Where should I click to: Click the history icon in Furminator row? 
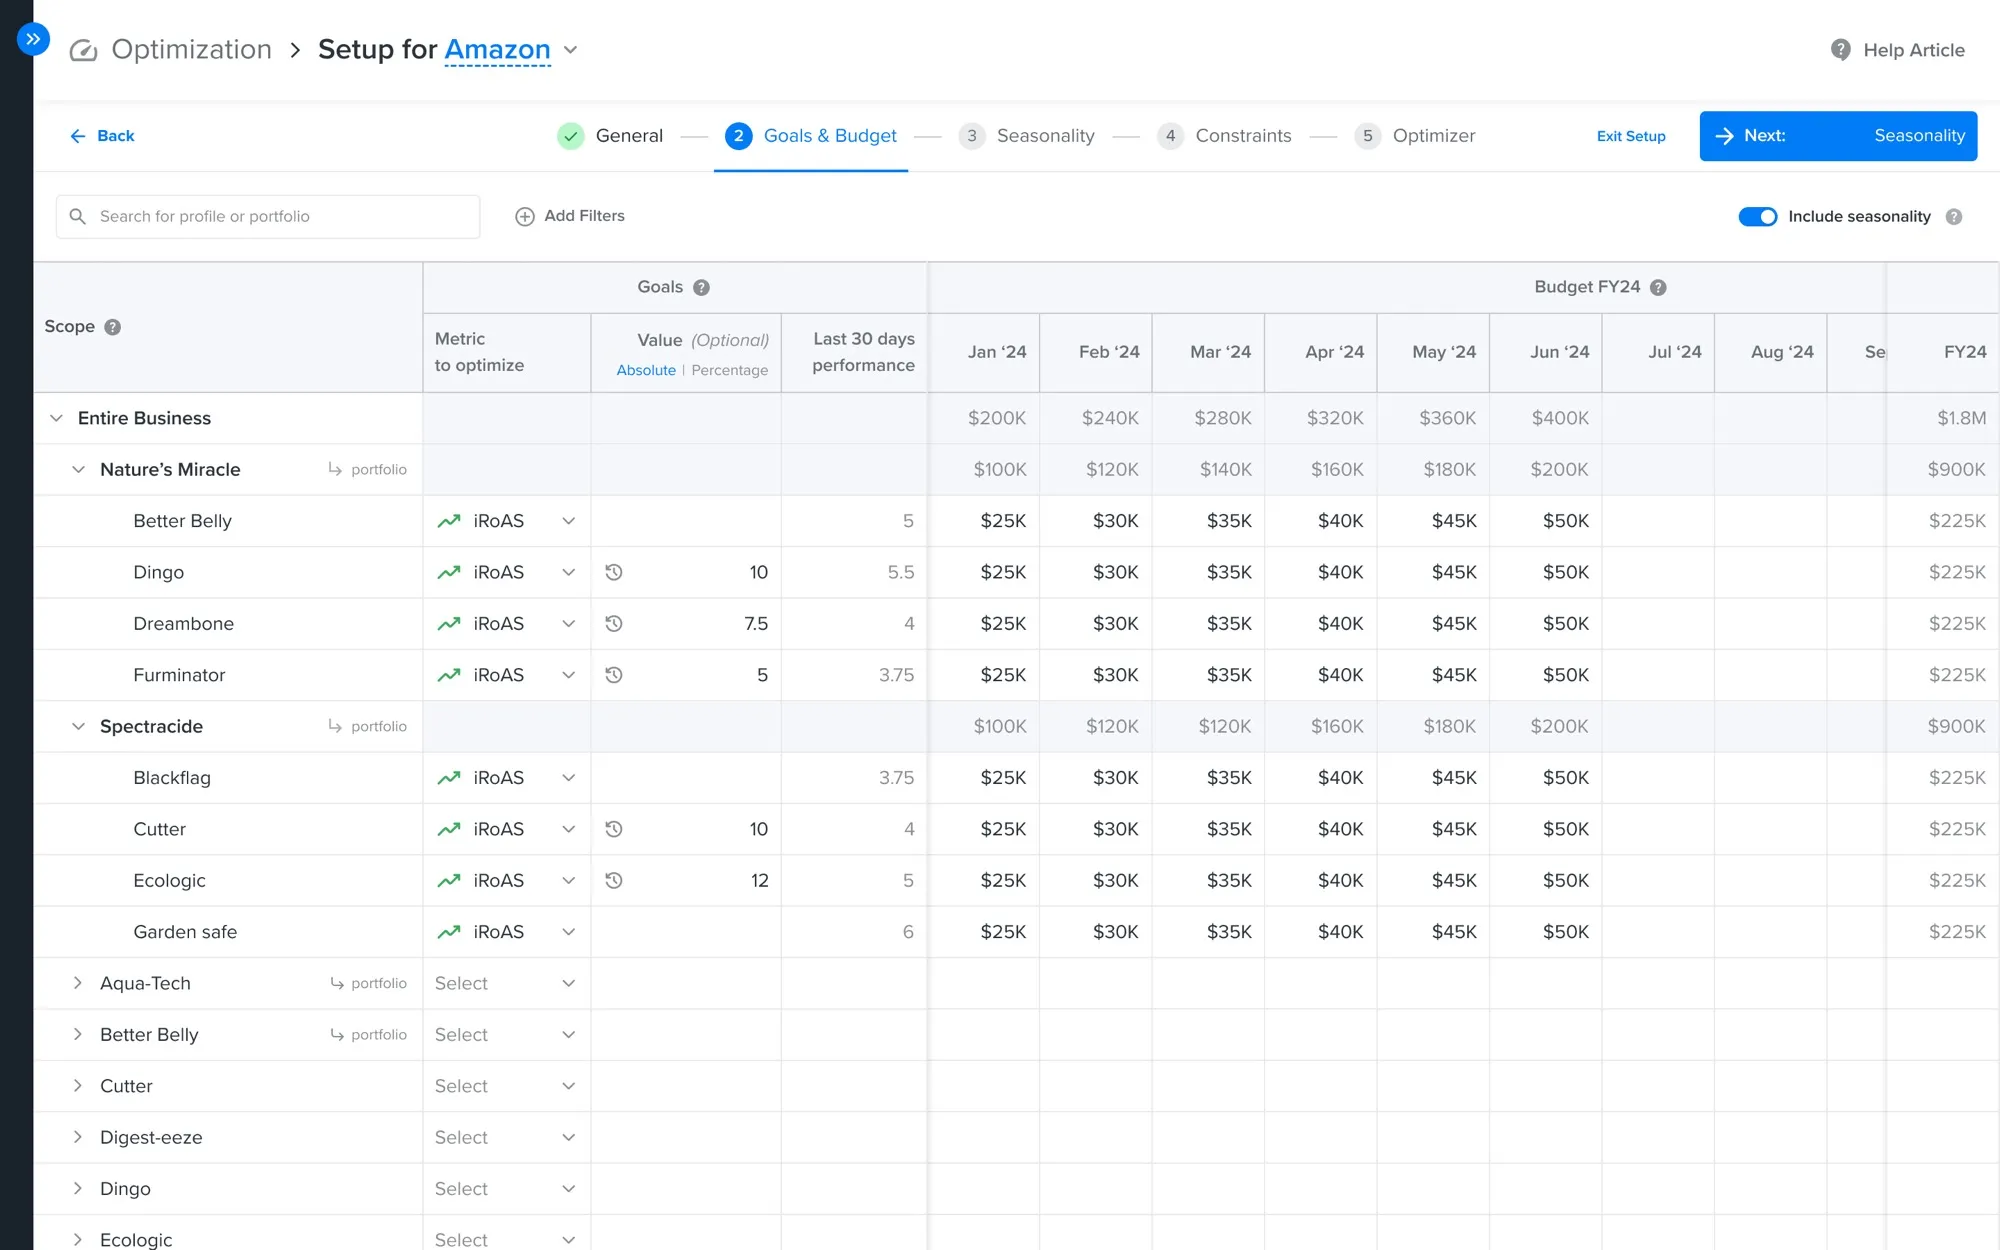click(x=614, y=675)
